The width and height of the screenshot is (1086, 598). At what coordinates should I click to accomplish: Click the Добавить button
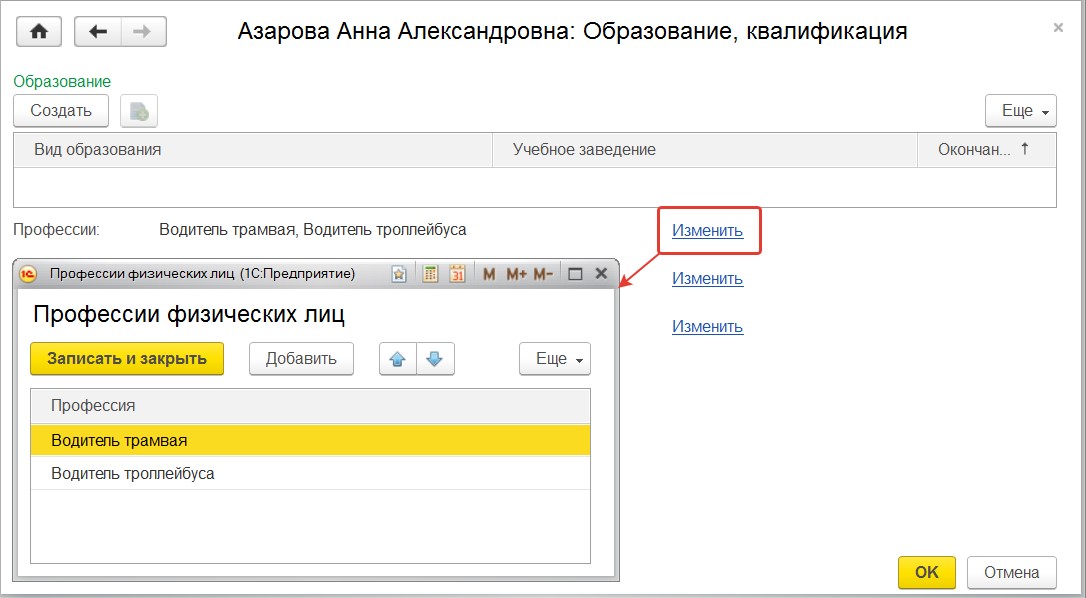pos(301,359)
